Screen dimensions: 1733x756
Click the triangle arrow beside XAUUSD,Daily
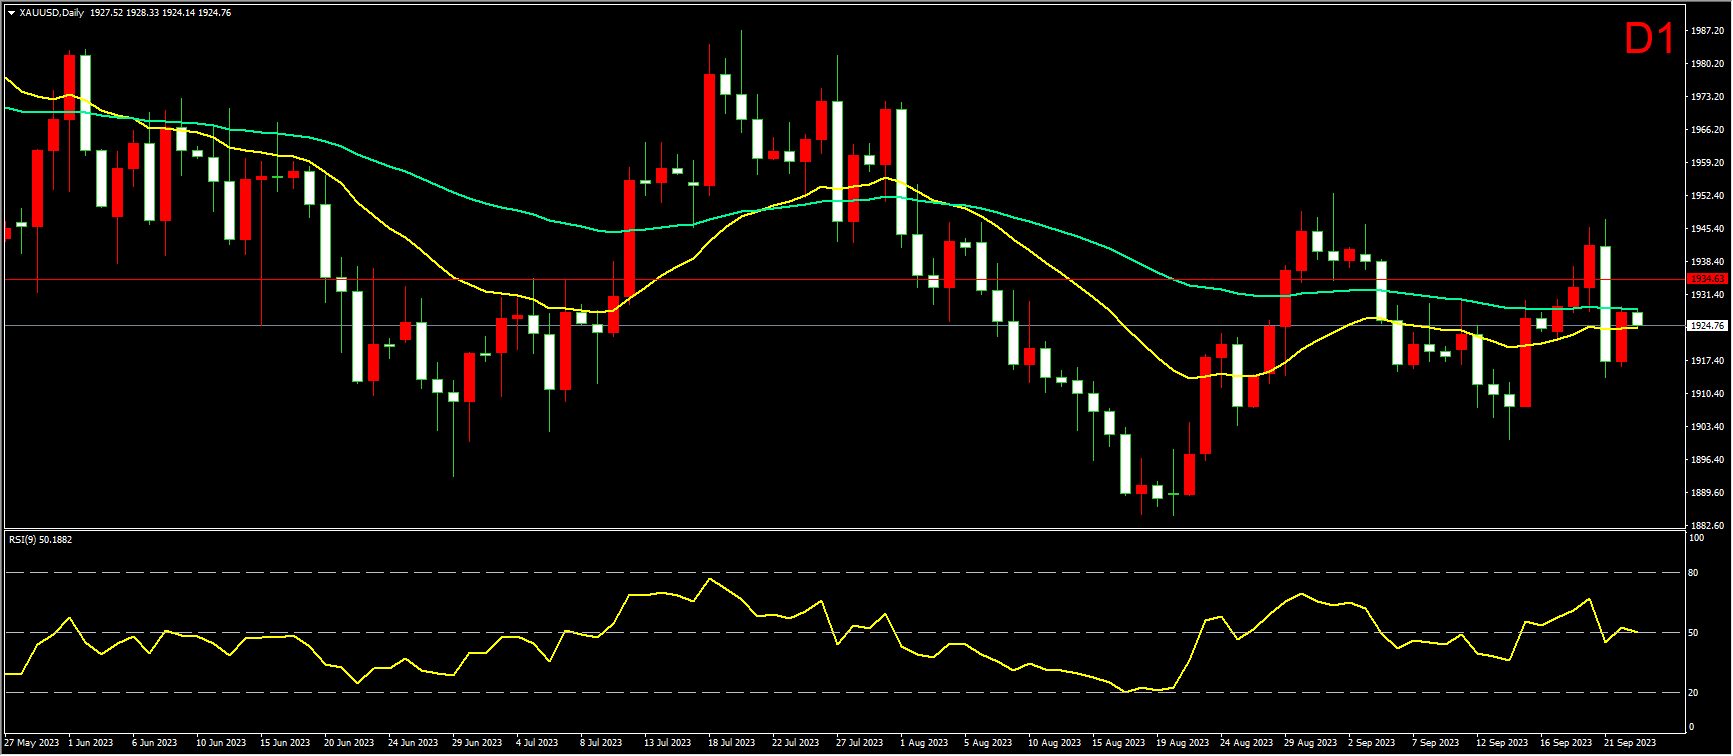[x=11, y=13]
